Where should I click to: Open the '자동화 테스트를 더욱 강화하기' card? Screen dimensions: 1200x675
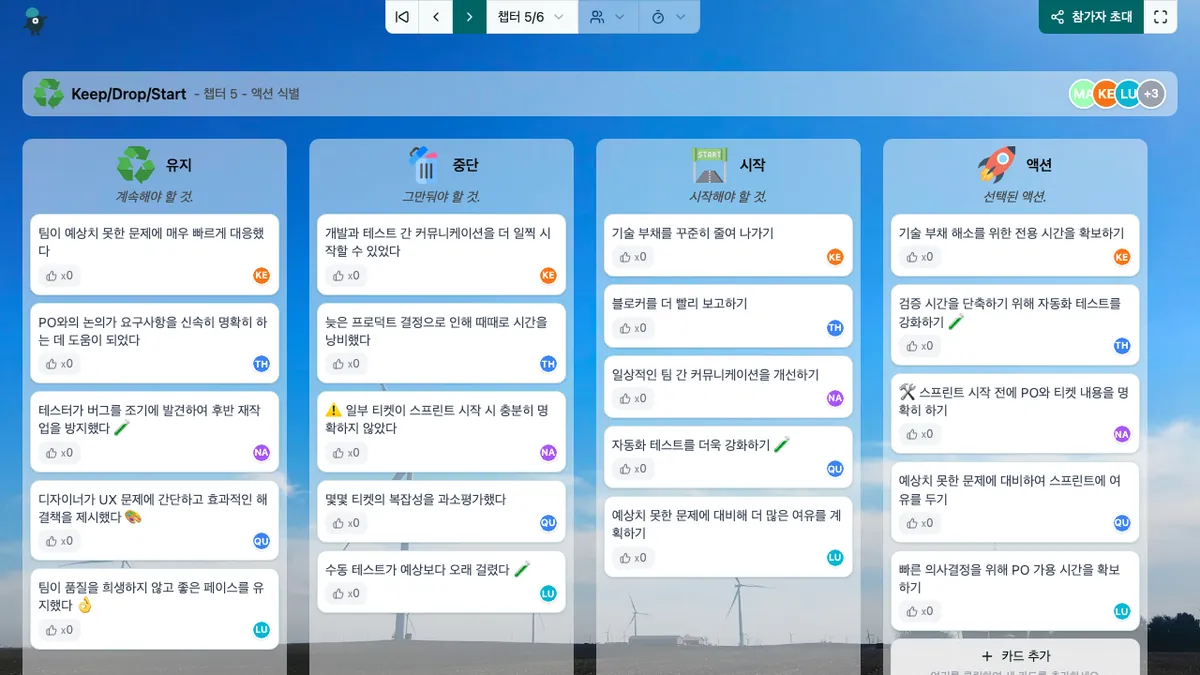(x=690, y=444)
